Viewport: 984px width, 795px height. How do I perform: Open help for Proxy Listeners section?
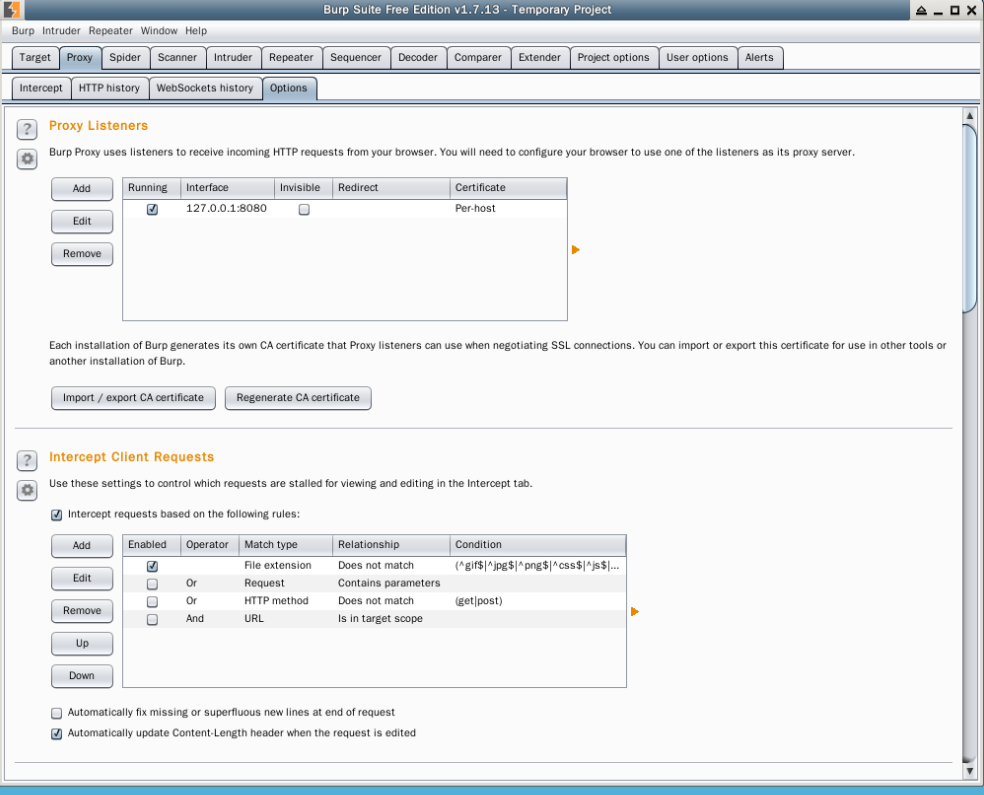27,129
